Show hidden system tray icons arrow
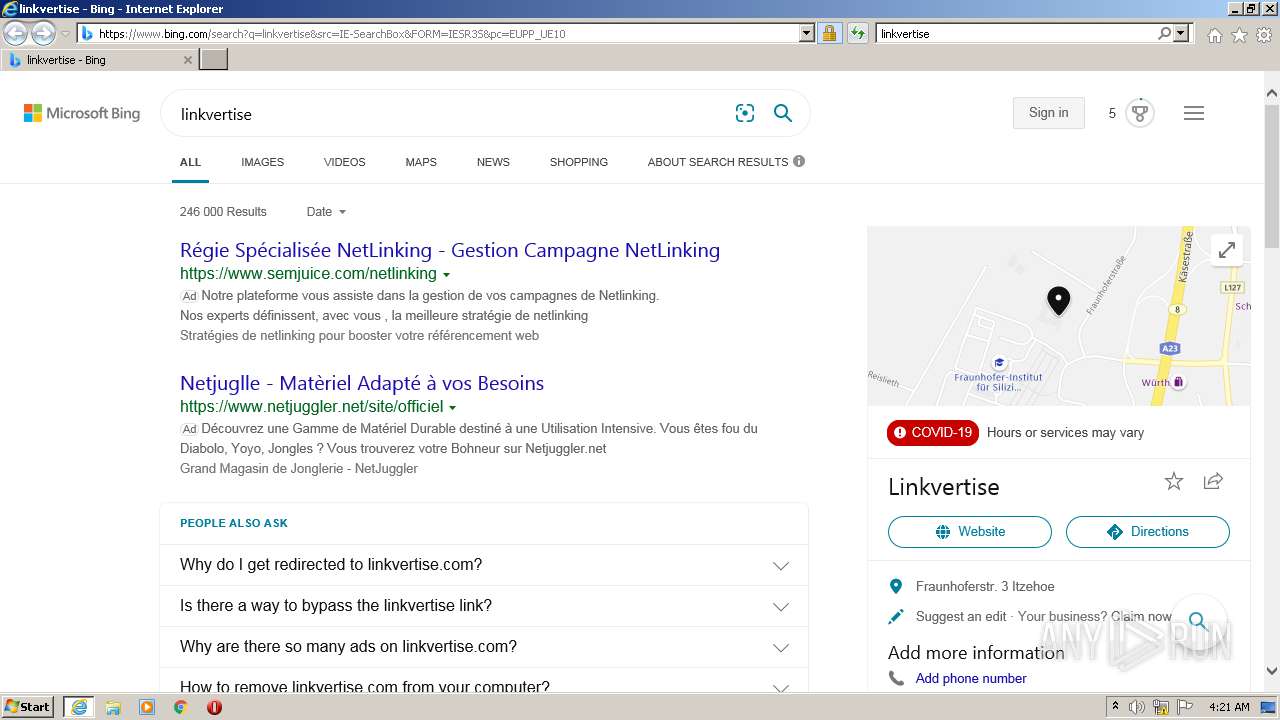Screen dimensions: 1280x720 [1115, 707]
